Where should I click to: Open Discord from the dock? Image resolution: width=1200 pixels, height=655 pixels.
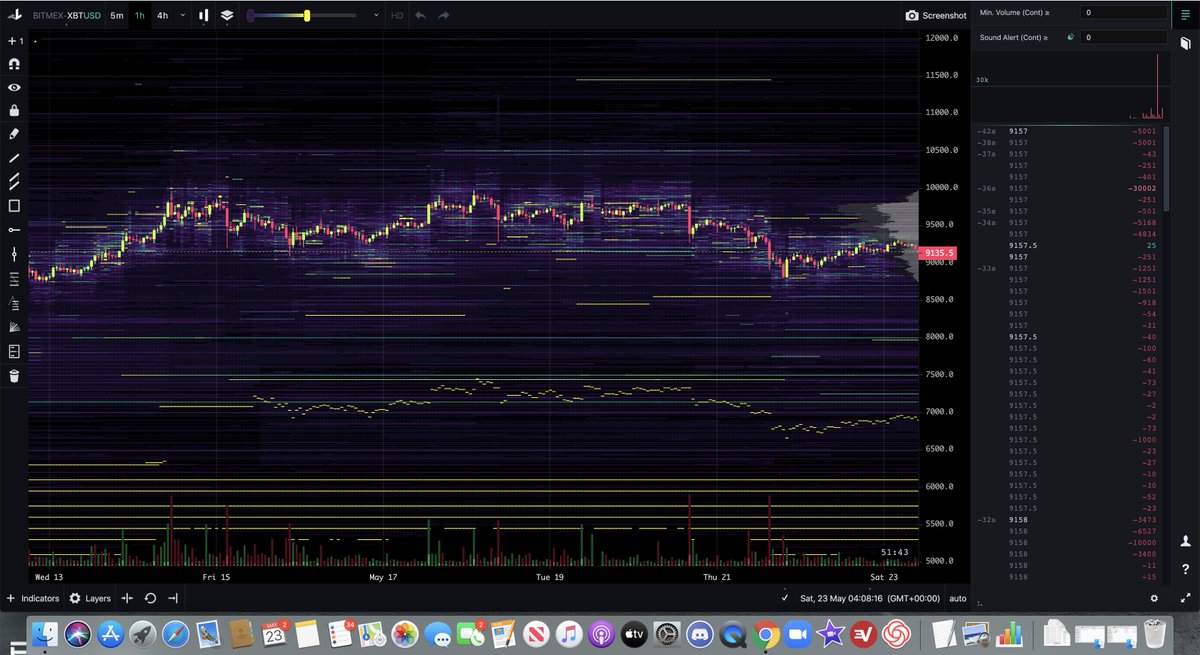click(x=698, y=634)
